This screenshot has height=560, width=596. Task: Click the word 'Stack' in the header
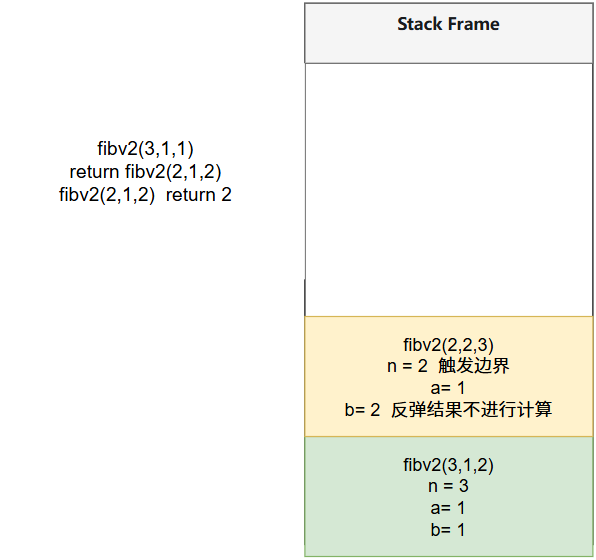(420, 24)
